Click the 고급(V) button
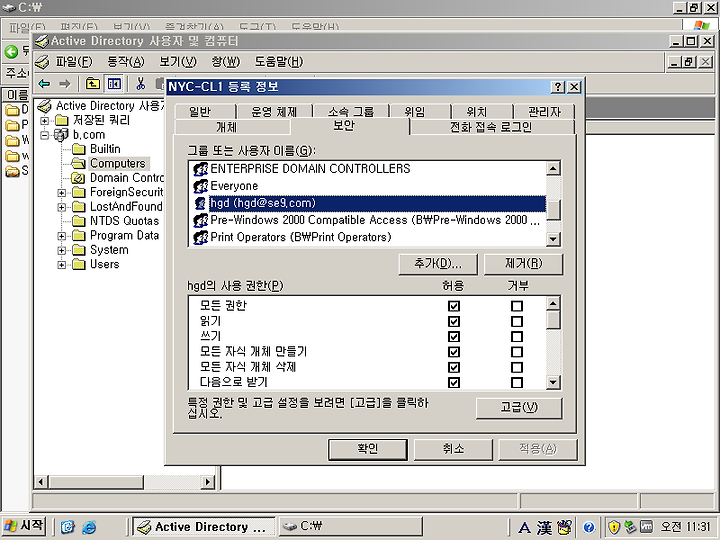 [519, 408]
